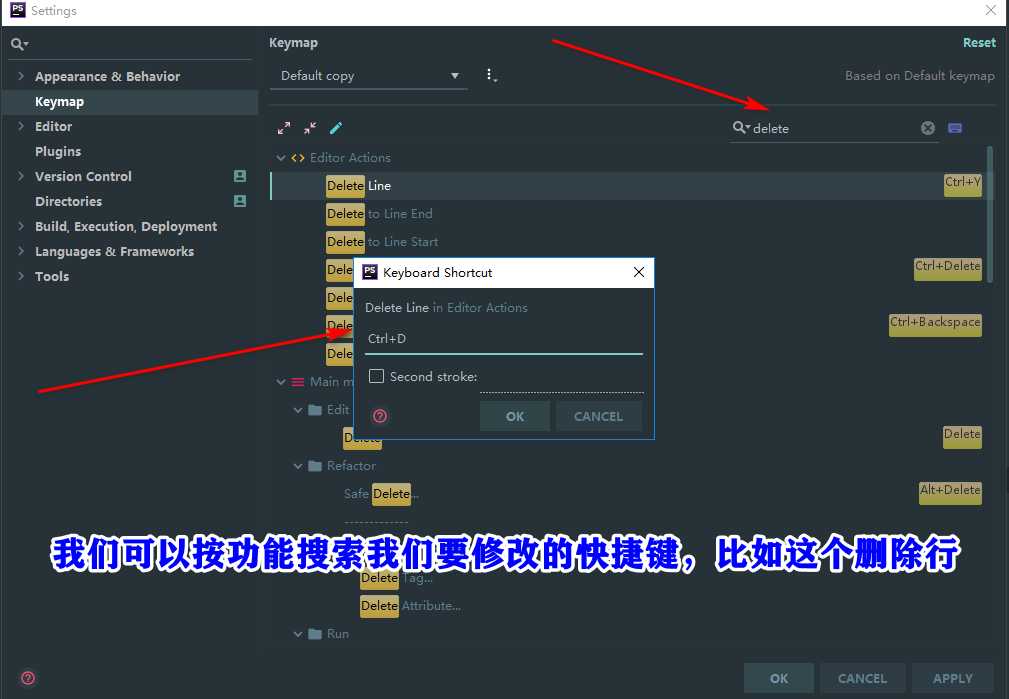
Task: Click the Reset link
Action: click(x=979, y=42)
